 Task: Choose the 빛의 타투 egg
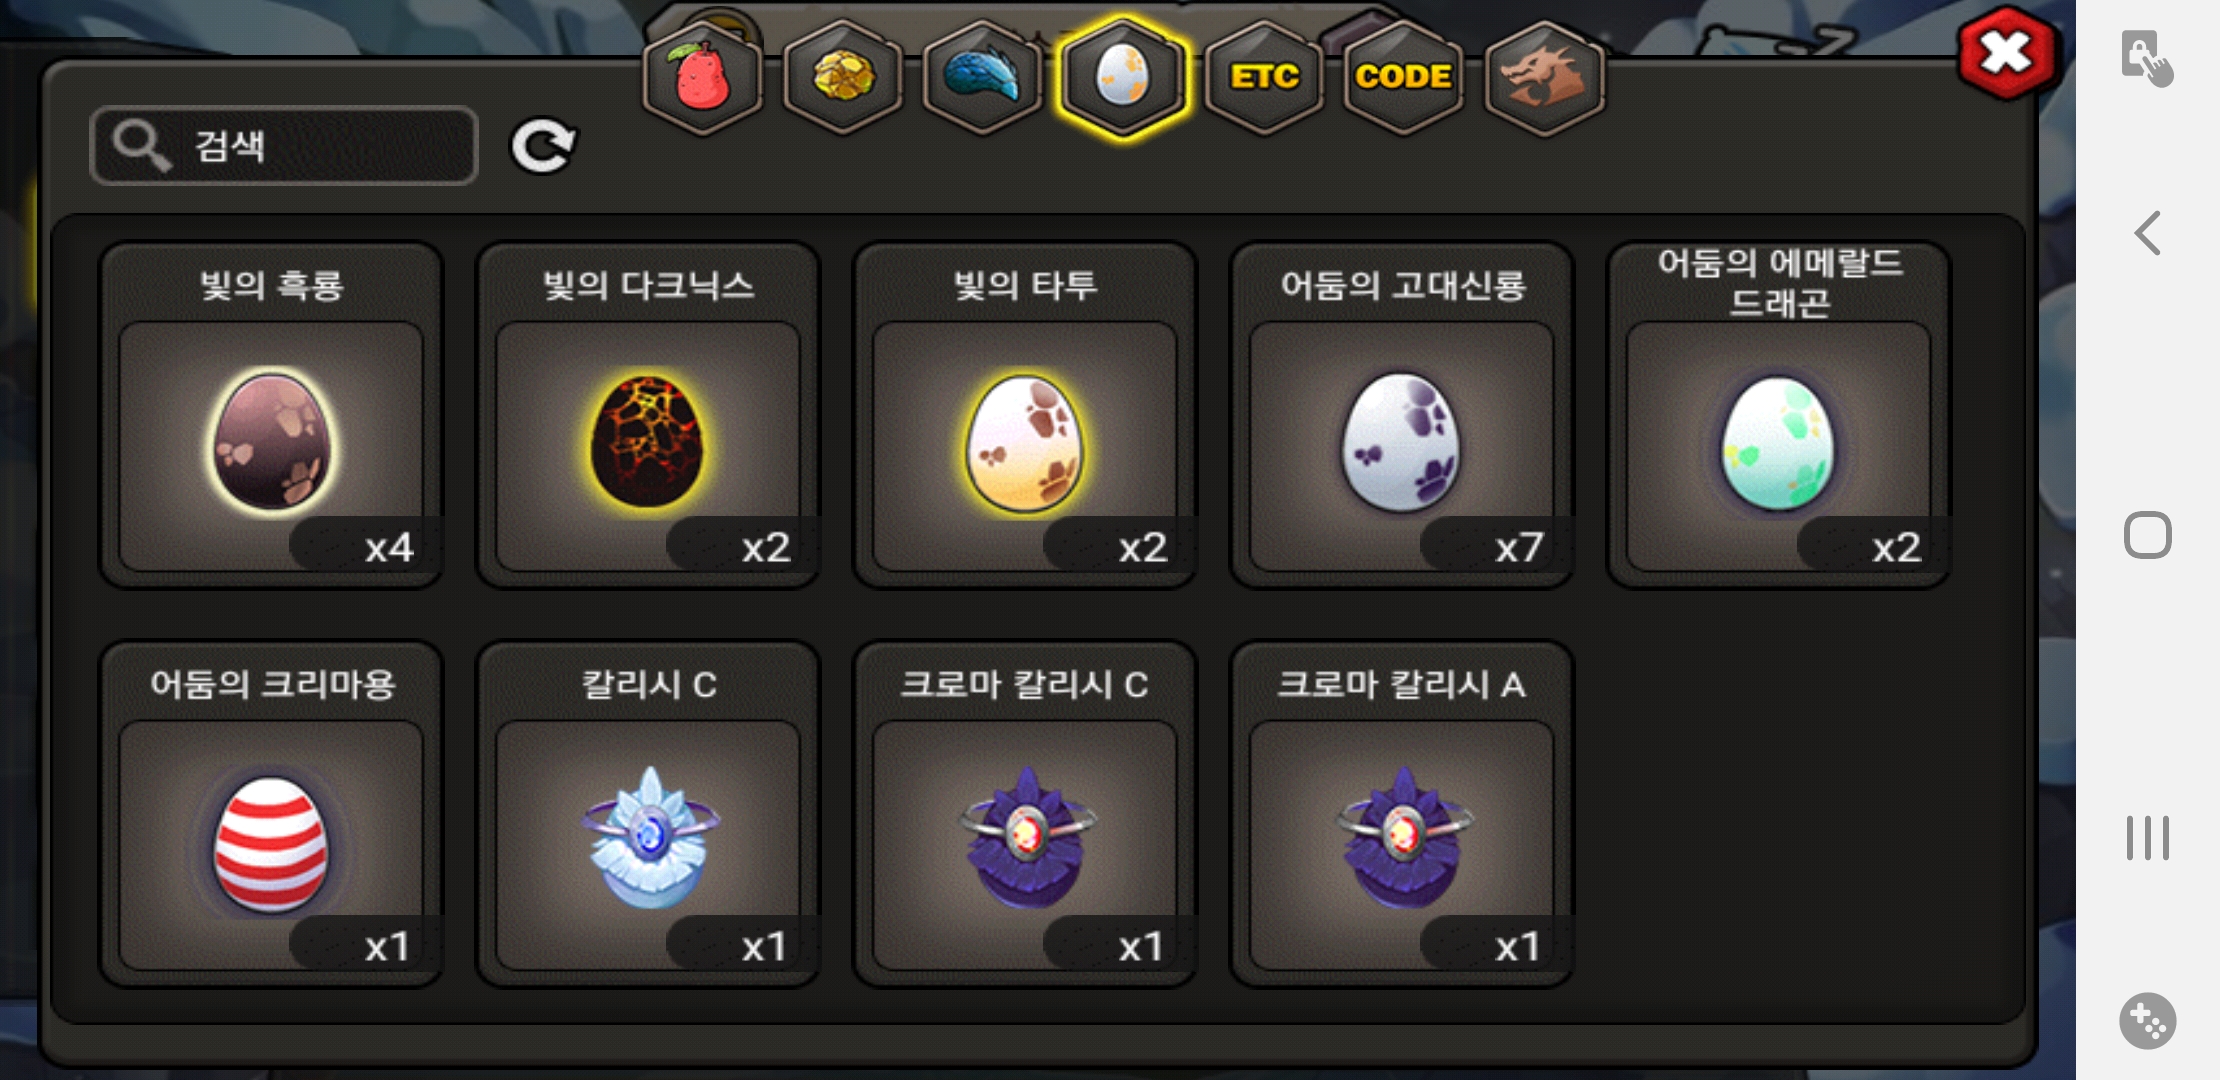1025,416
